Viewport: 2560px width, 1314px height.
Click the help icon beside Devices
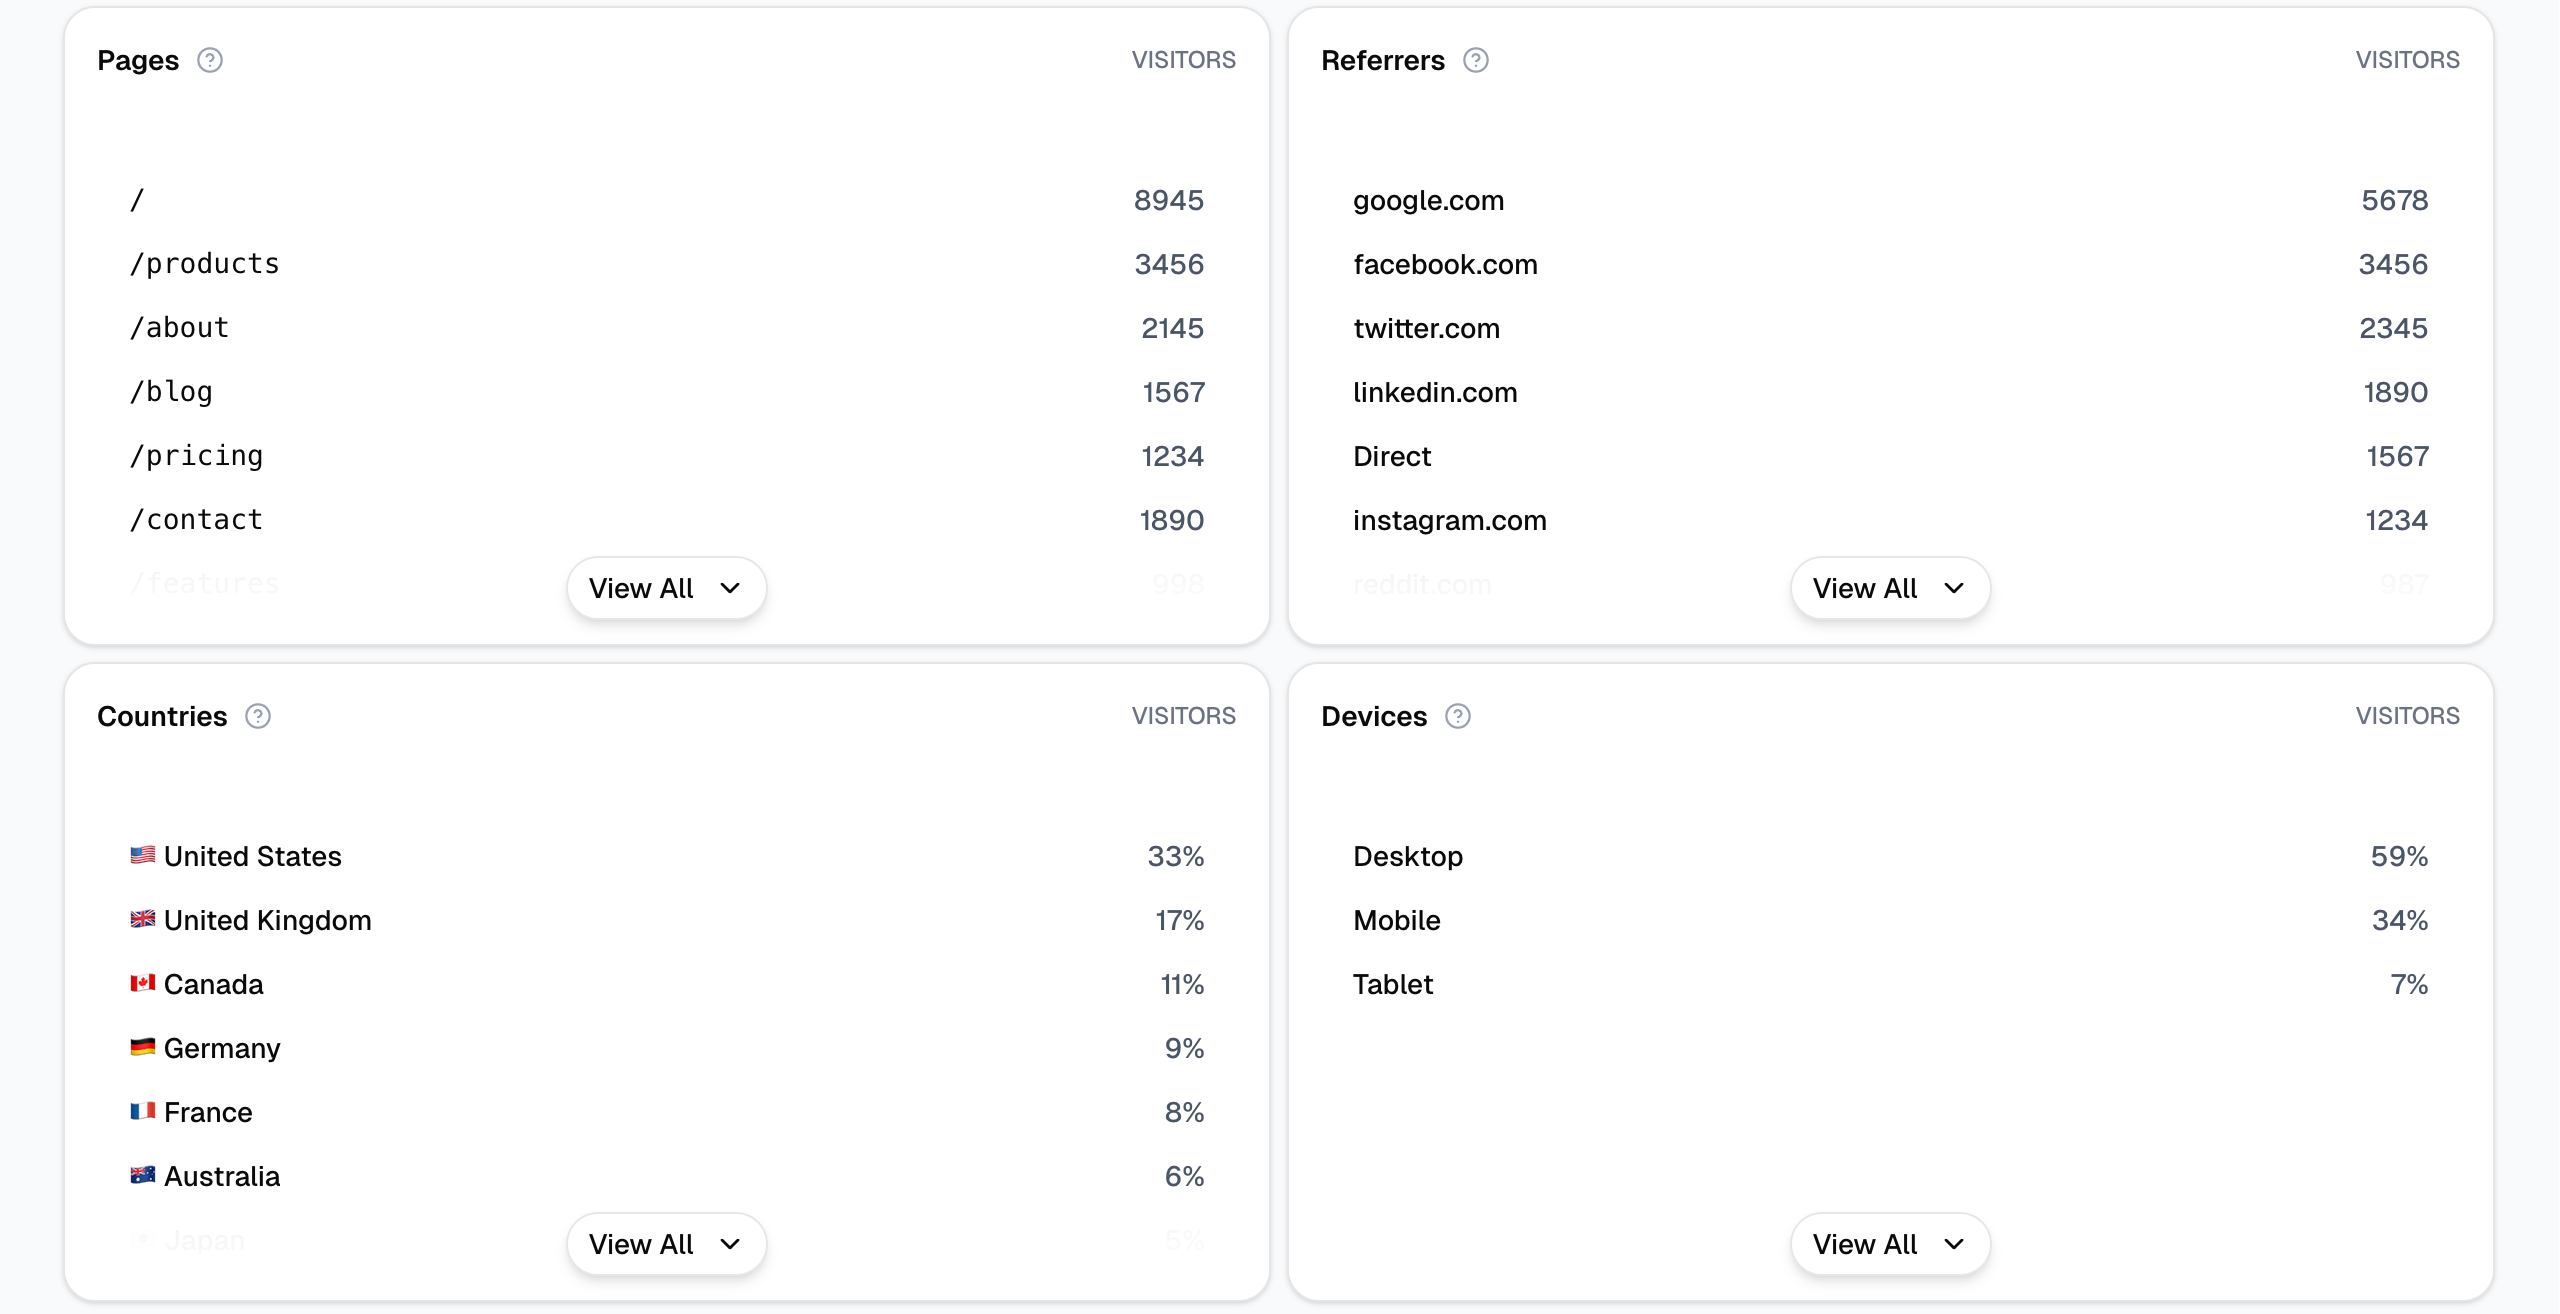(1458, 717)
